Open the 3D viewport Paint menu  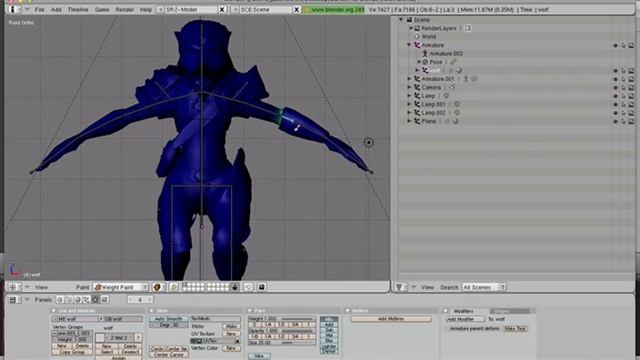[82, 287]
